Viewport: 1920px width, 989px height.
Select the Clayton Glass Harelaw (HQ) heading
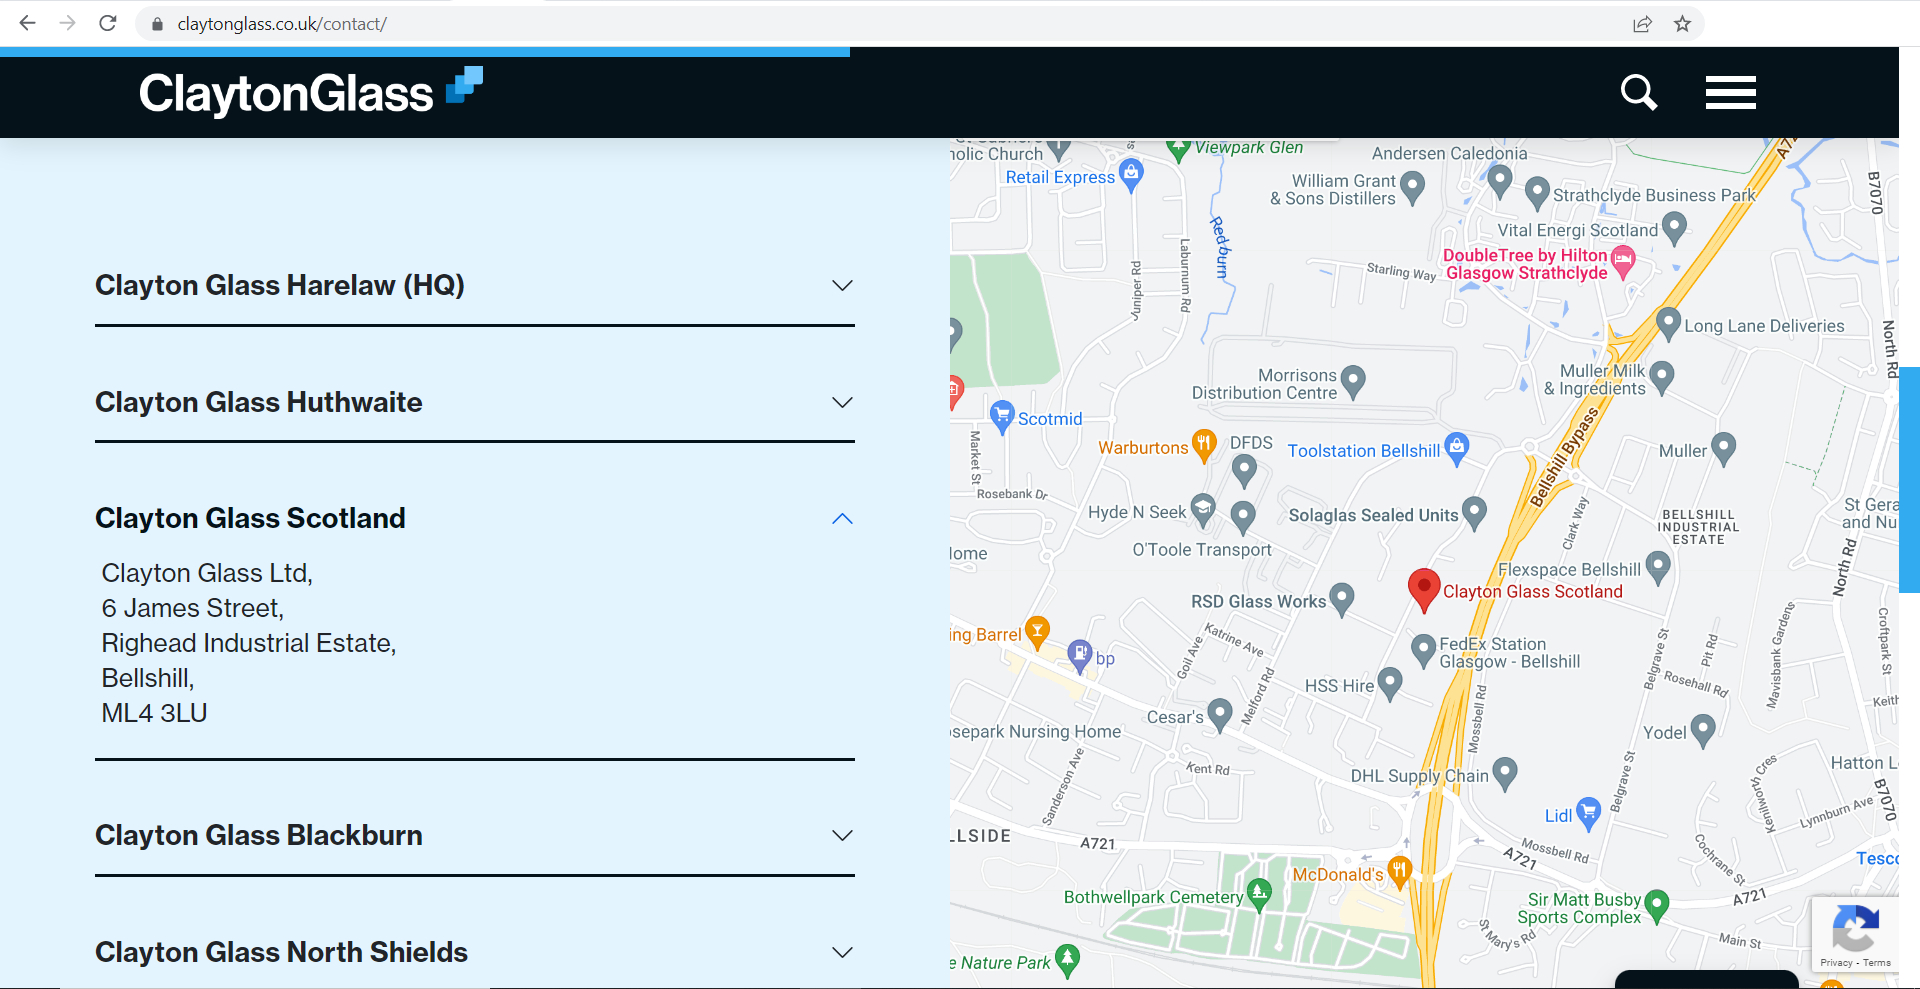pos(280,286)
